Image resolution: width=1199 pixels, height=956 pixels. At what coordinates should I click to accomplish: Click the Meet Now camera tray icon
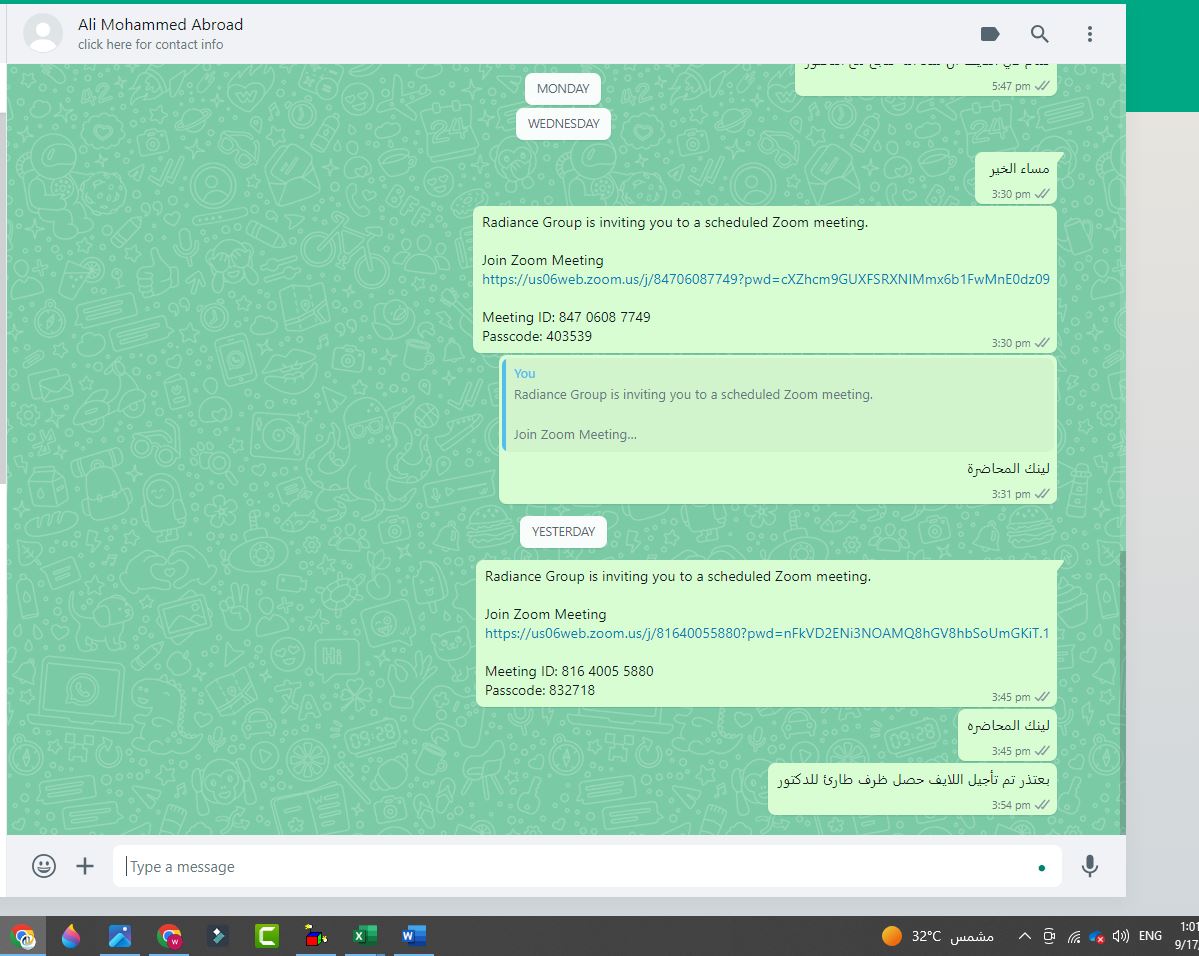1049,936
